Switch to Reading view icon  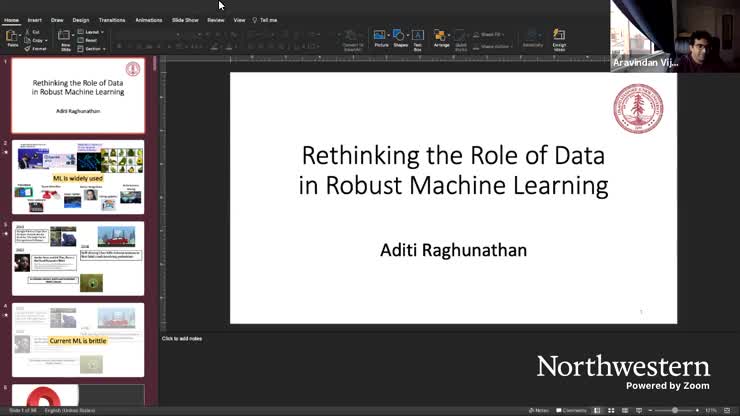[x=625, y=410]
